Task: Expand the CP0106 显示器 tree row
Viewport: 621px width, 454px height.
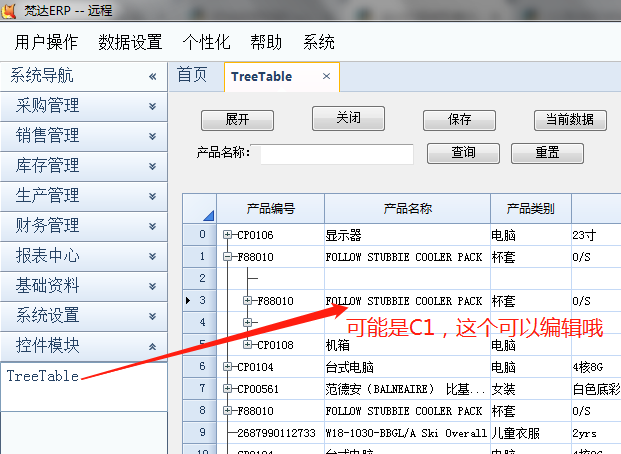Action: [x=228, y=236]
